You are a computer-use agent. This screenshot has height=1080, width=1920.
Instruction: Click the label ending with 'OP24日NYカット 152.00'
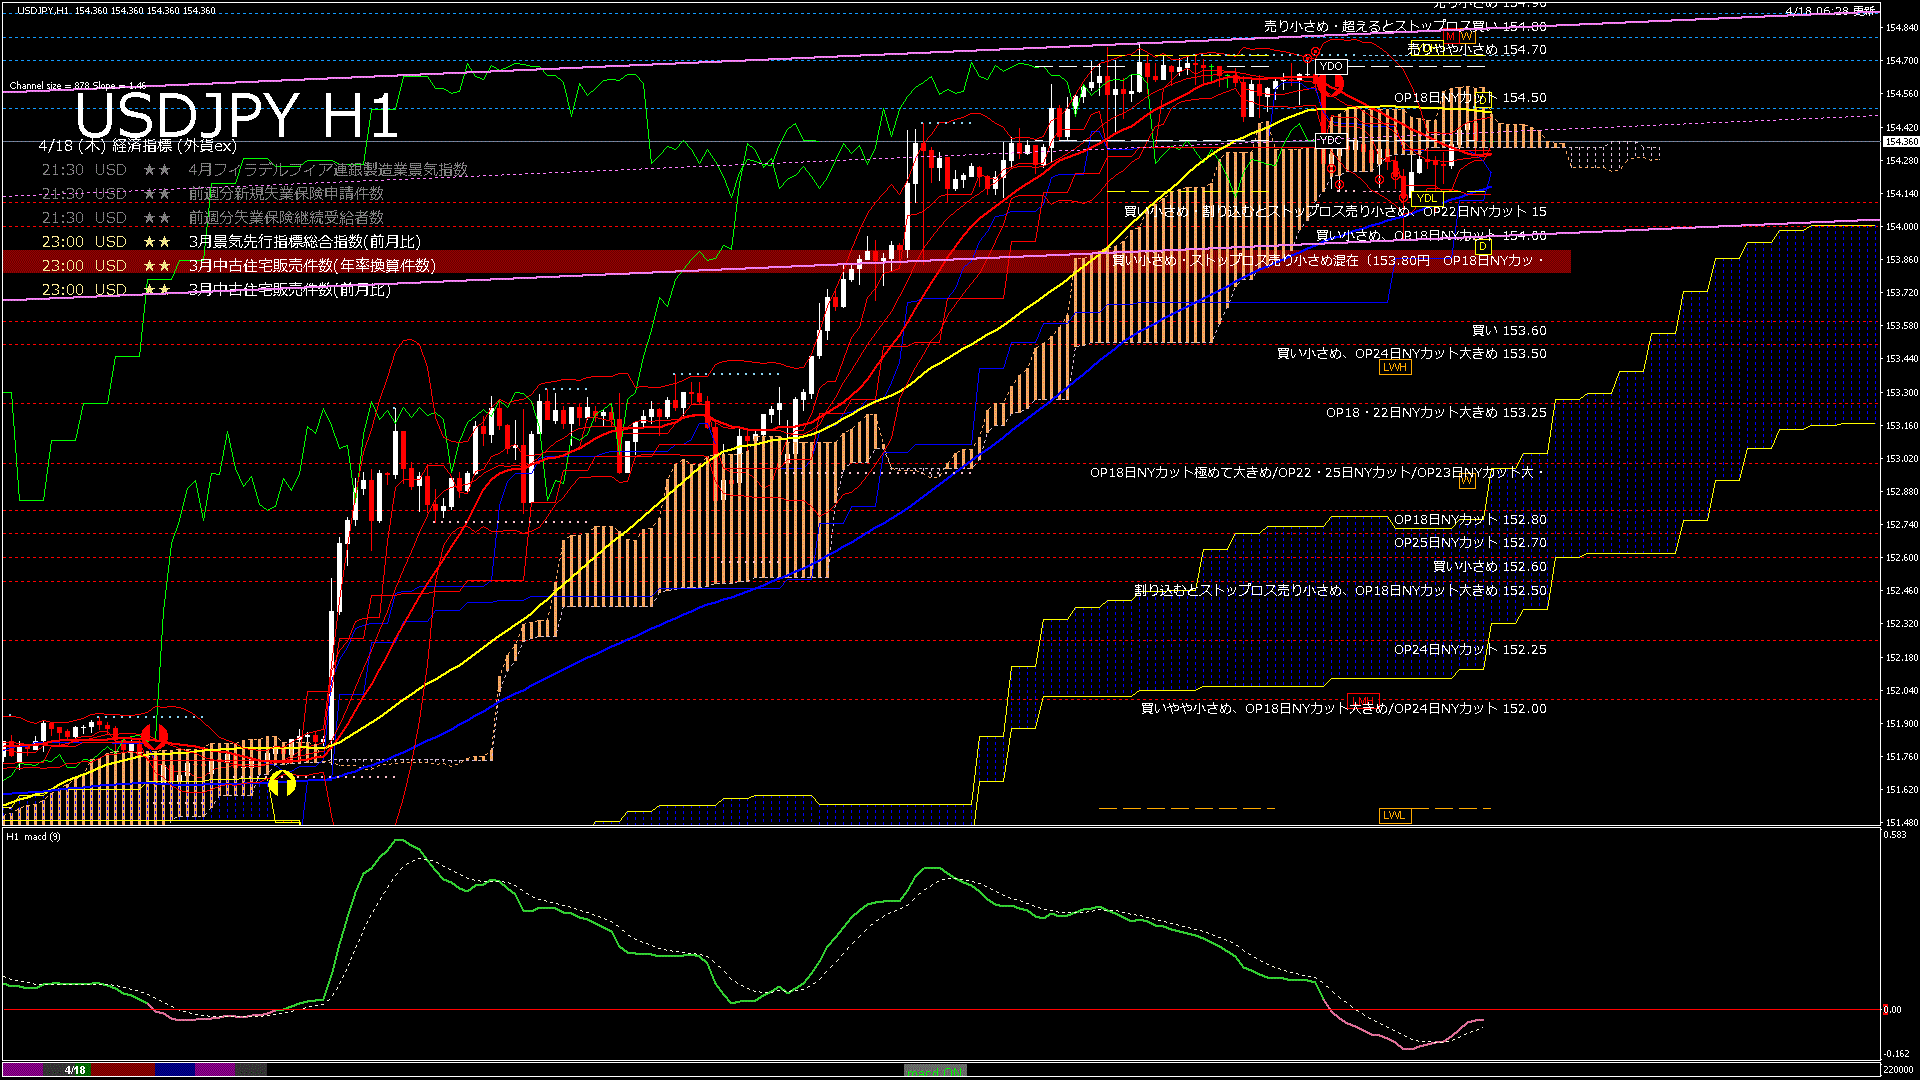click(1344, 709)
